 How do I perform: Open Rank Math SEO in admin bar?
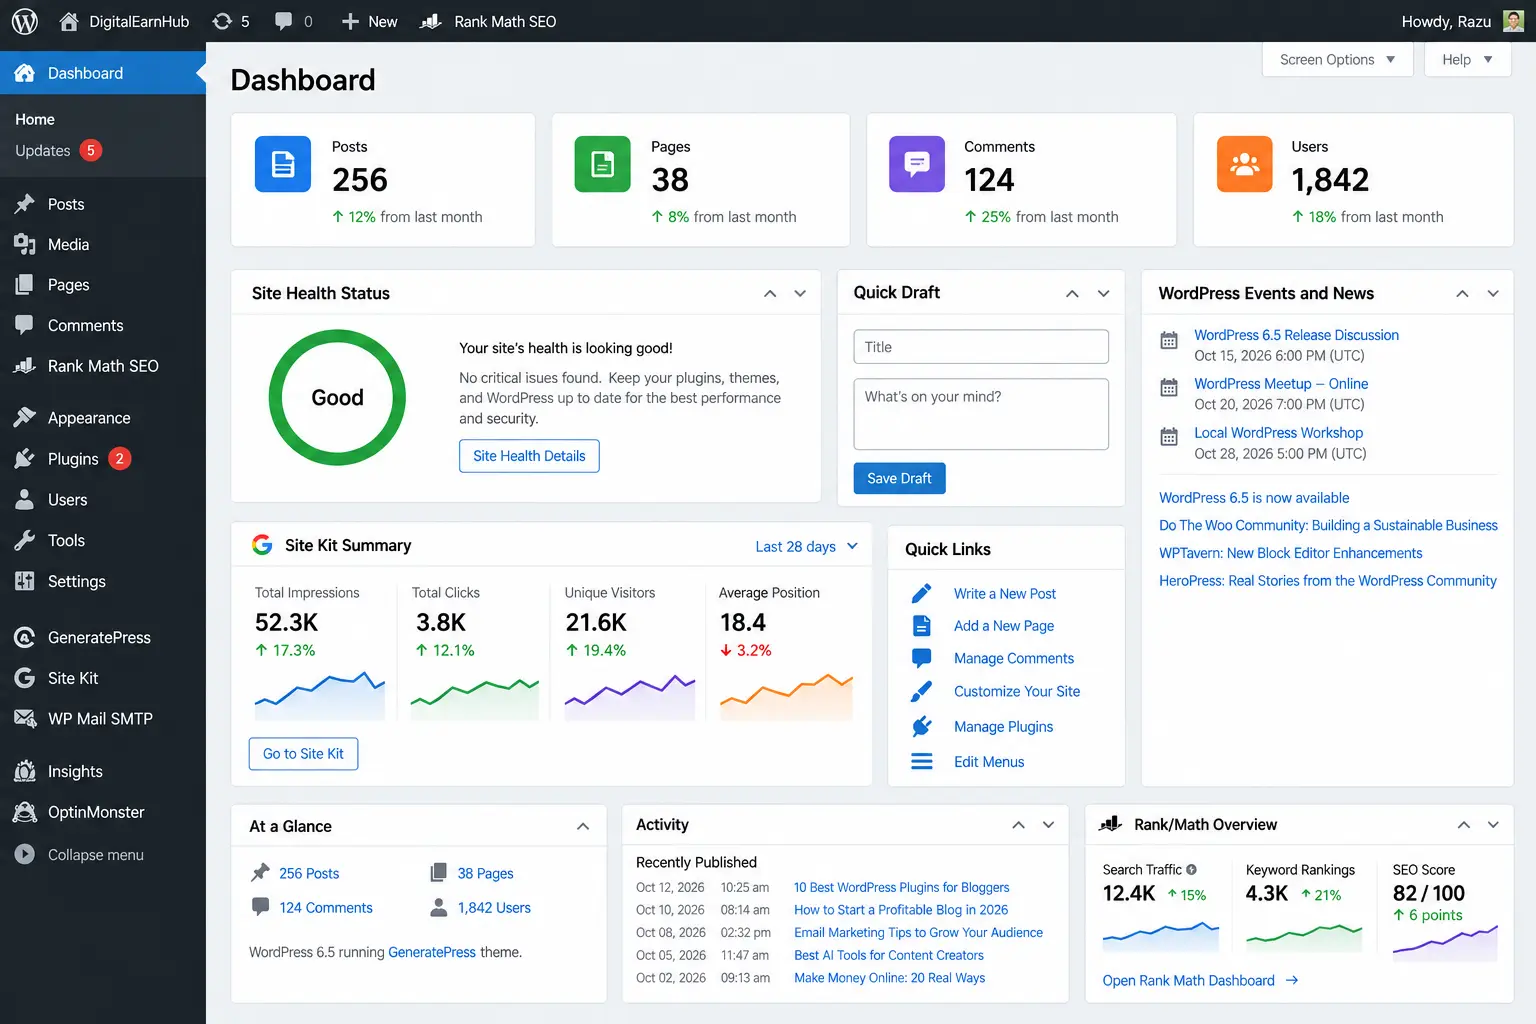[x=488, y=21]
